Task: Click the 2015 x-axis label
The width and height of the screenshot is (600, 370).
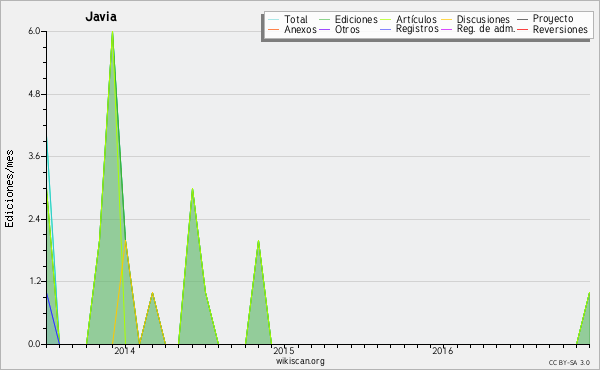Action: [x=284, y=351]
